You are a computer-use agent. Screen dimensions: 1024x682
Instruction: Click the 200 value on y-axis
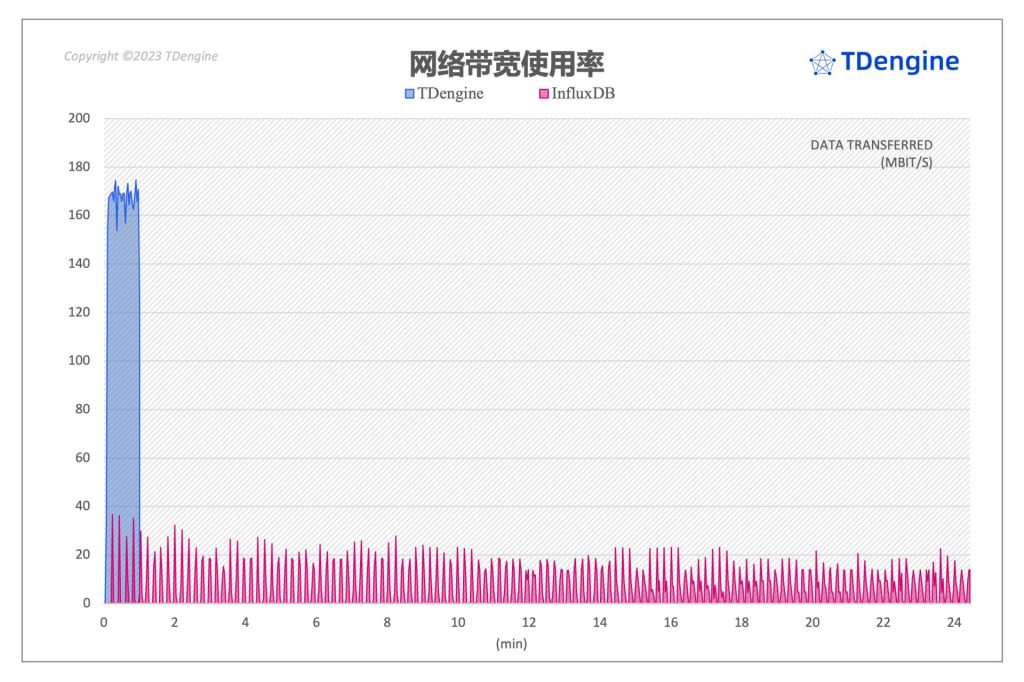pyautogui.click(x=77, y=117)
